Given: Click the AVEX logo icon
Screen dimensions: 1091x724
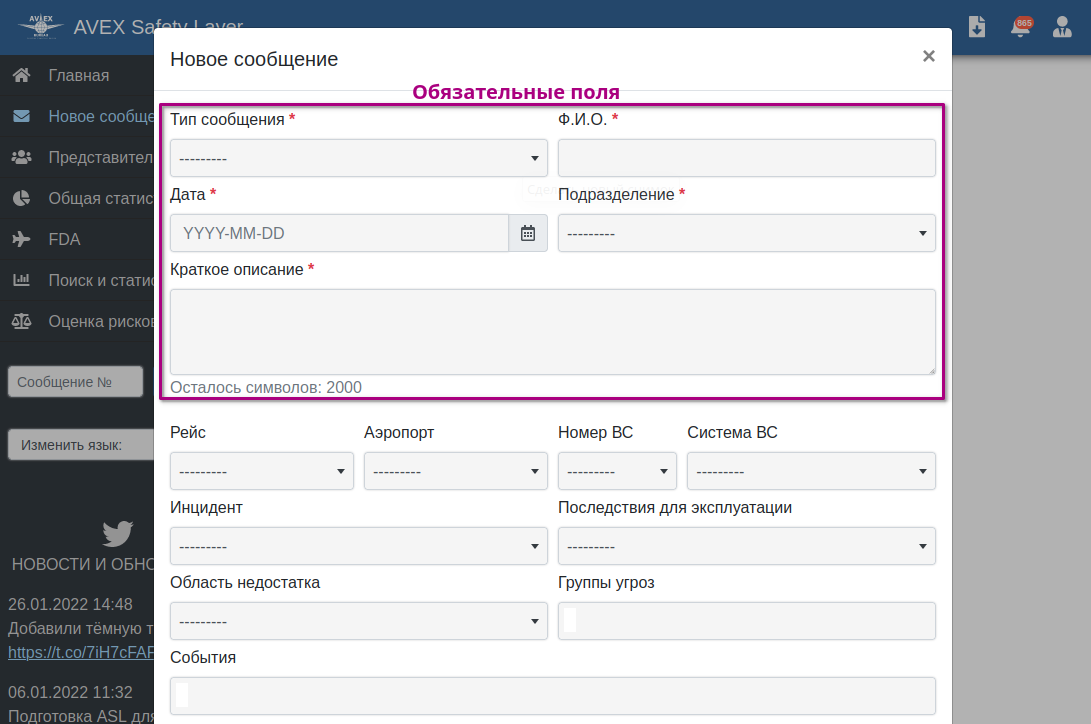Looking at the screenshot, I should (41, 26).
